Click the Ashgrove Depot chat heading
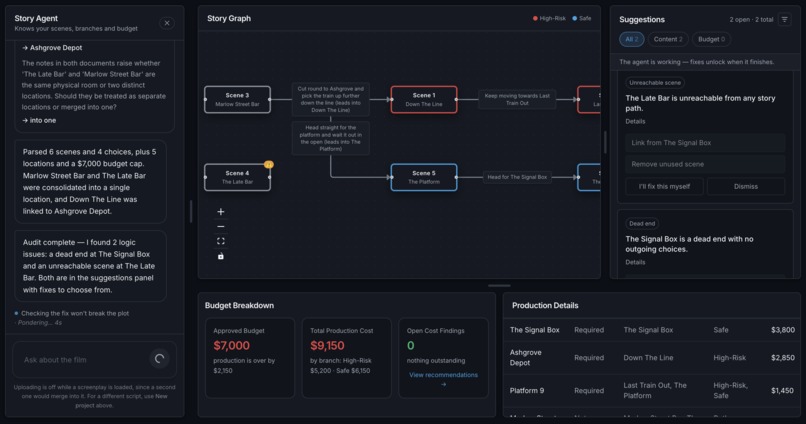The width and height of the screenshot is (806, 424). tap(52, 48)
